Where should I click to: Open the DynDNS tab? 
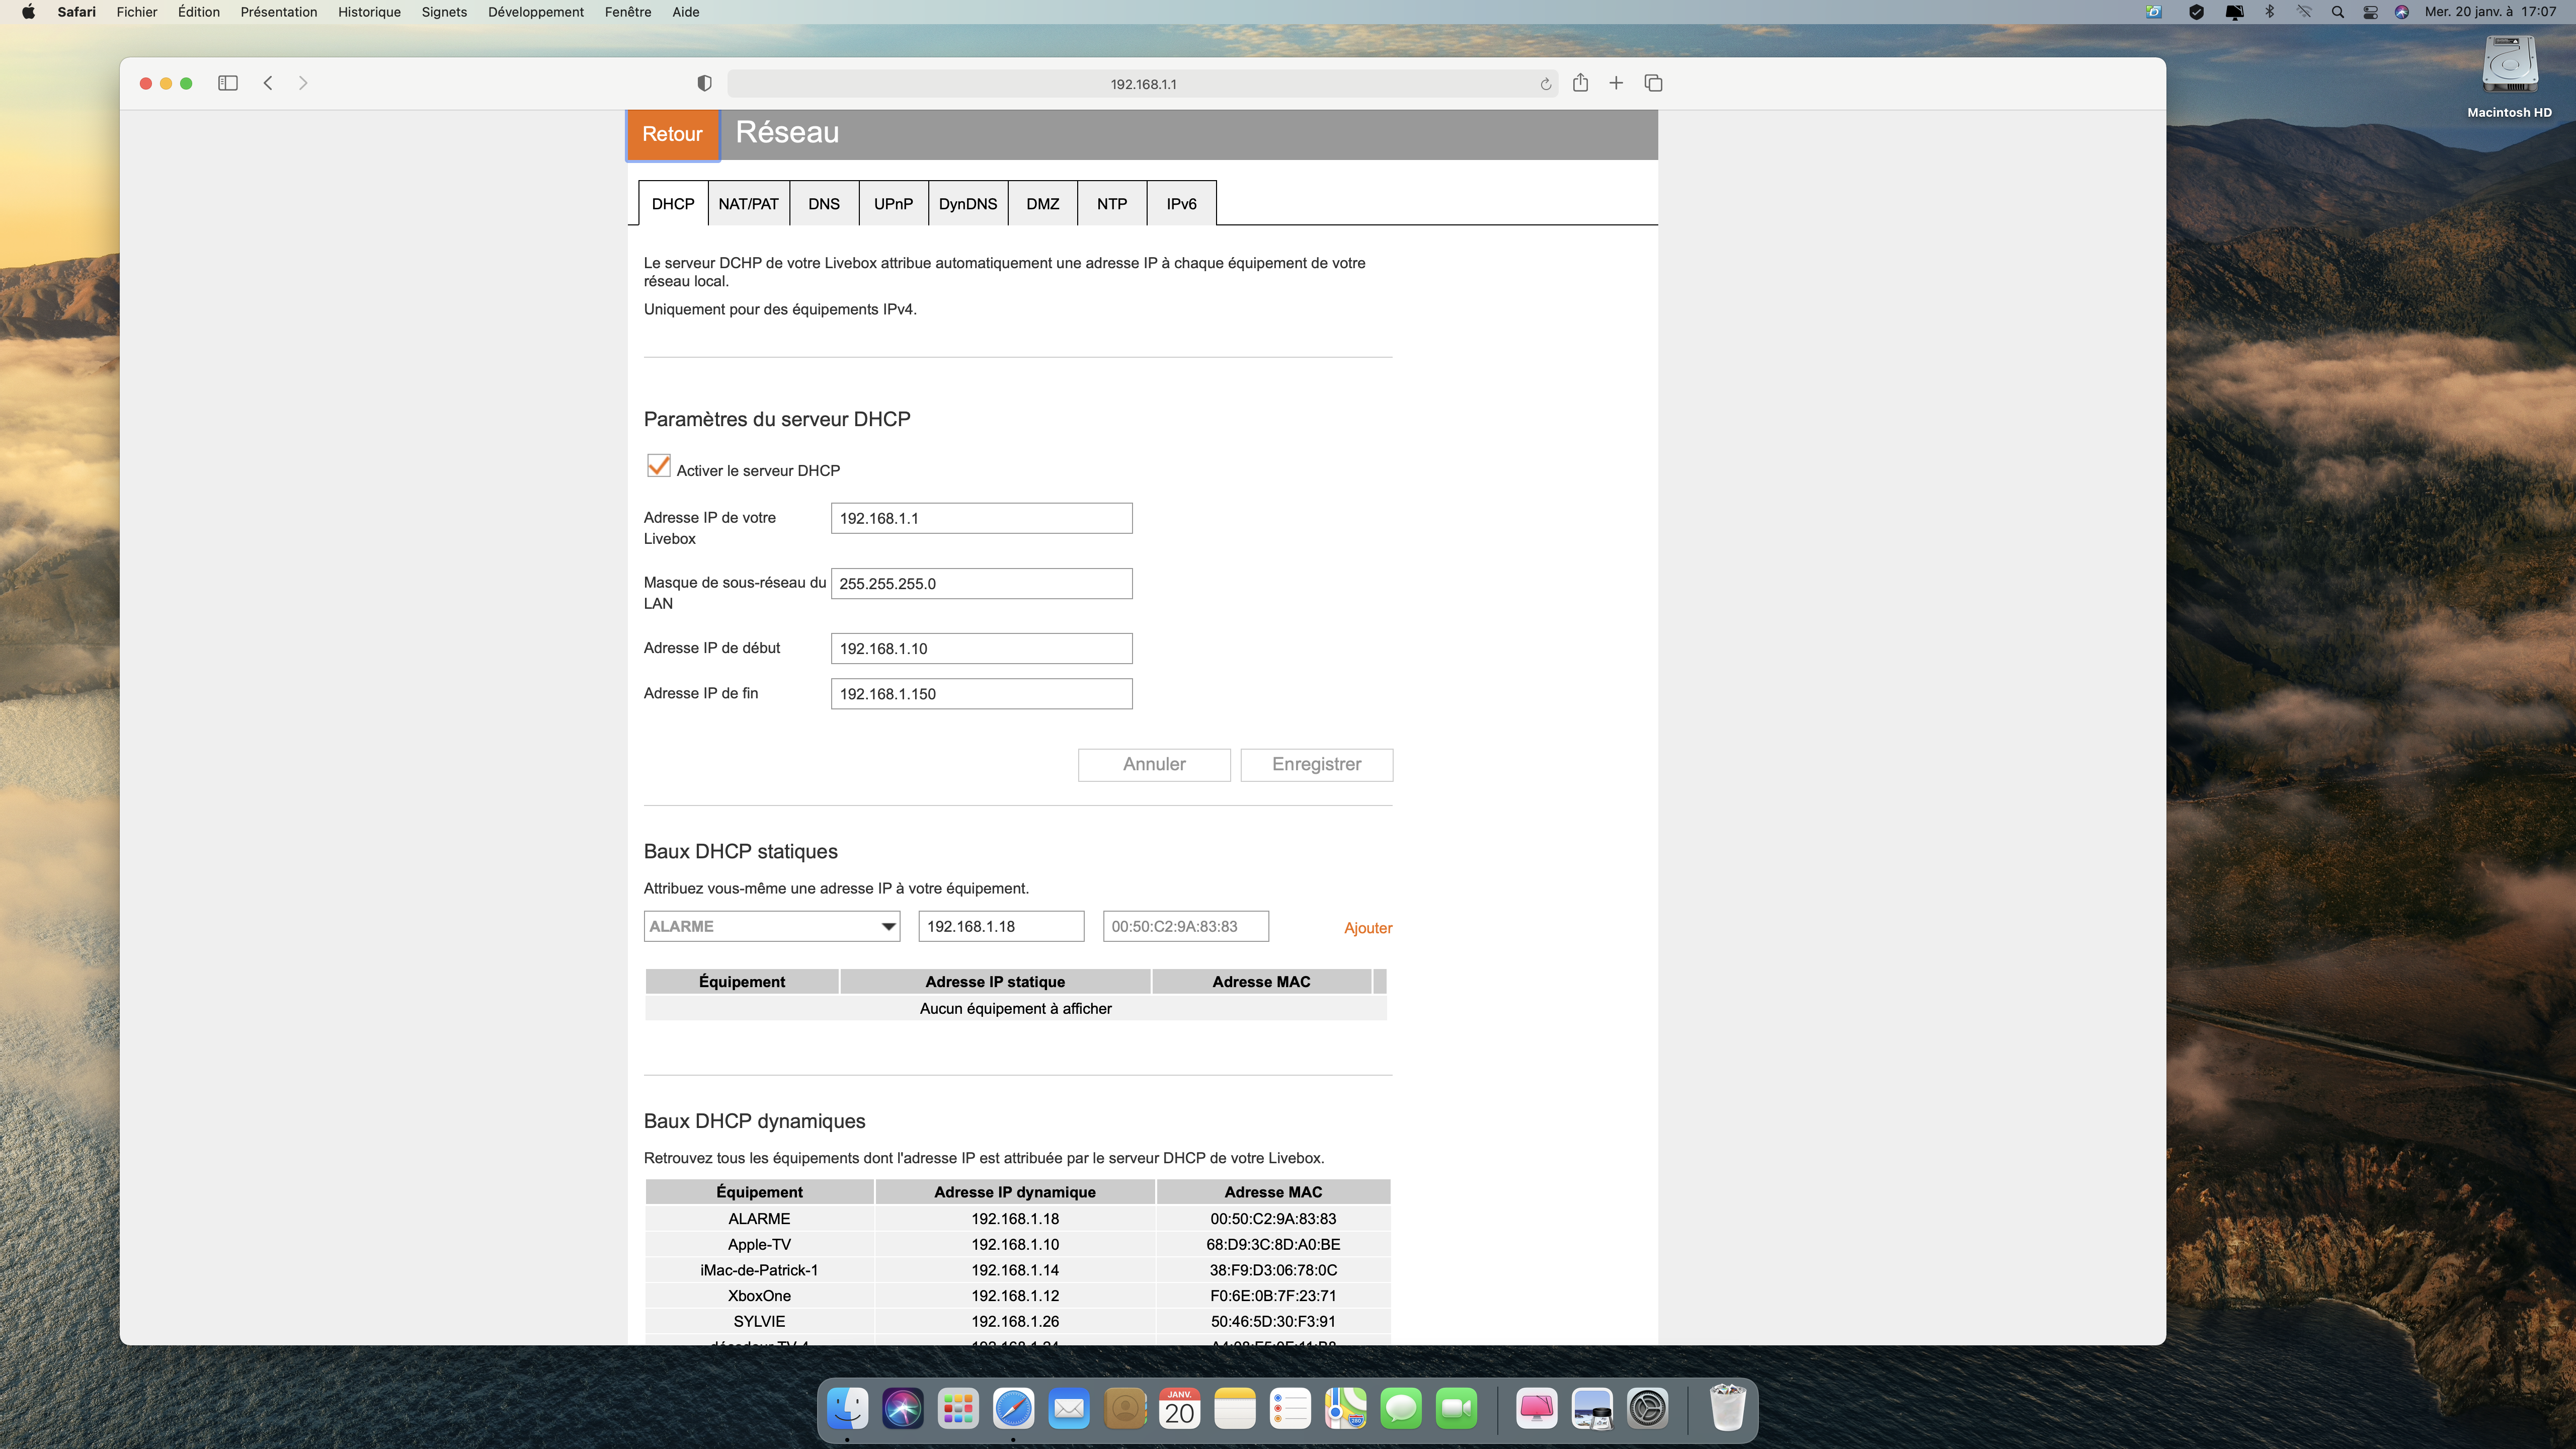[x=967, y=203]
